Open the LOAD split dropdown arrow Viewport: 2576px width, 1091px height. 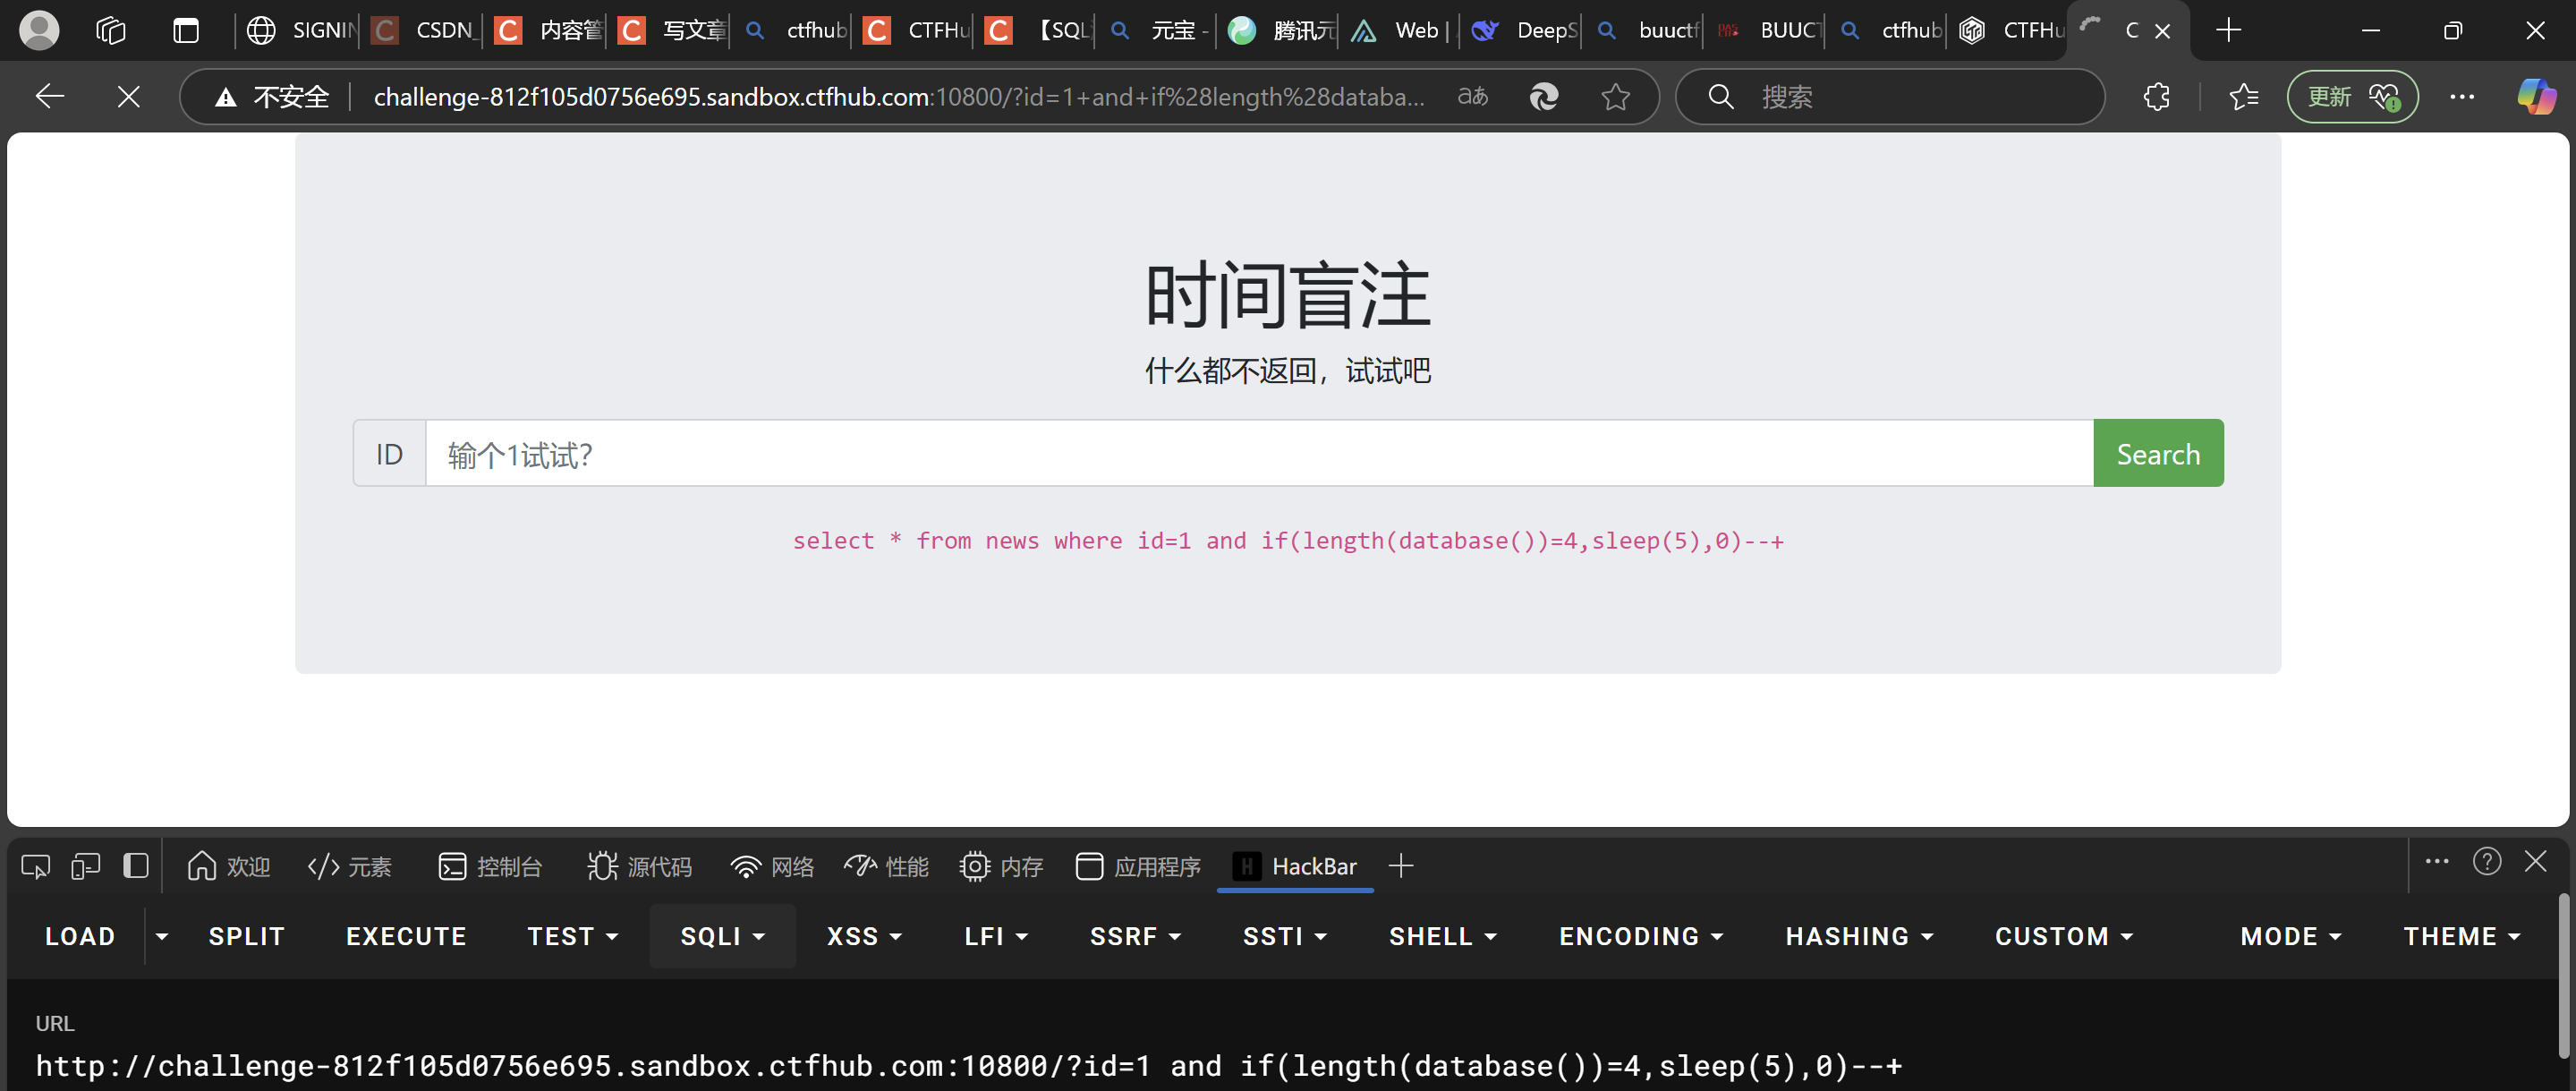click(162, 936)
